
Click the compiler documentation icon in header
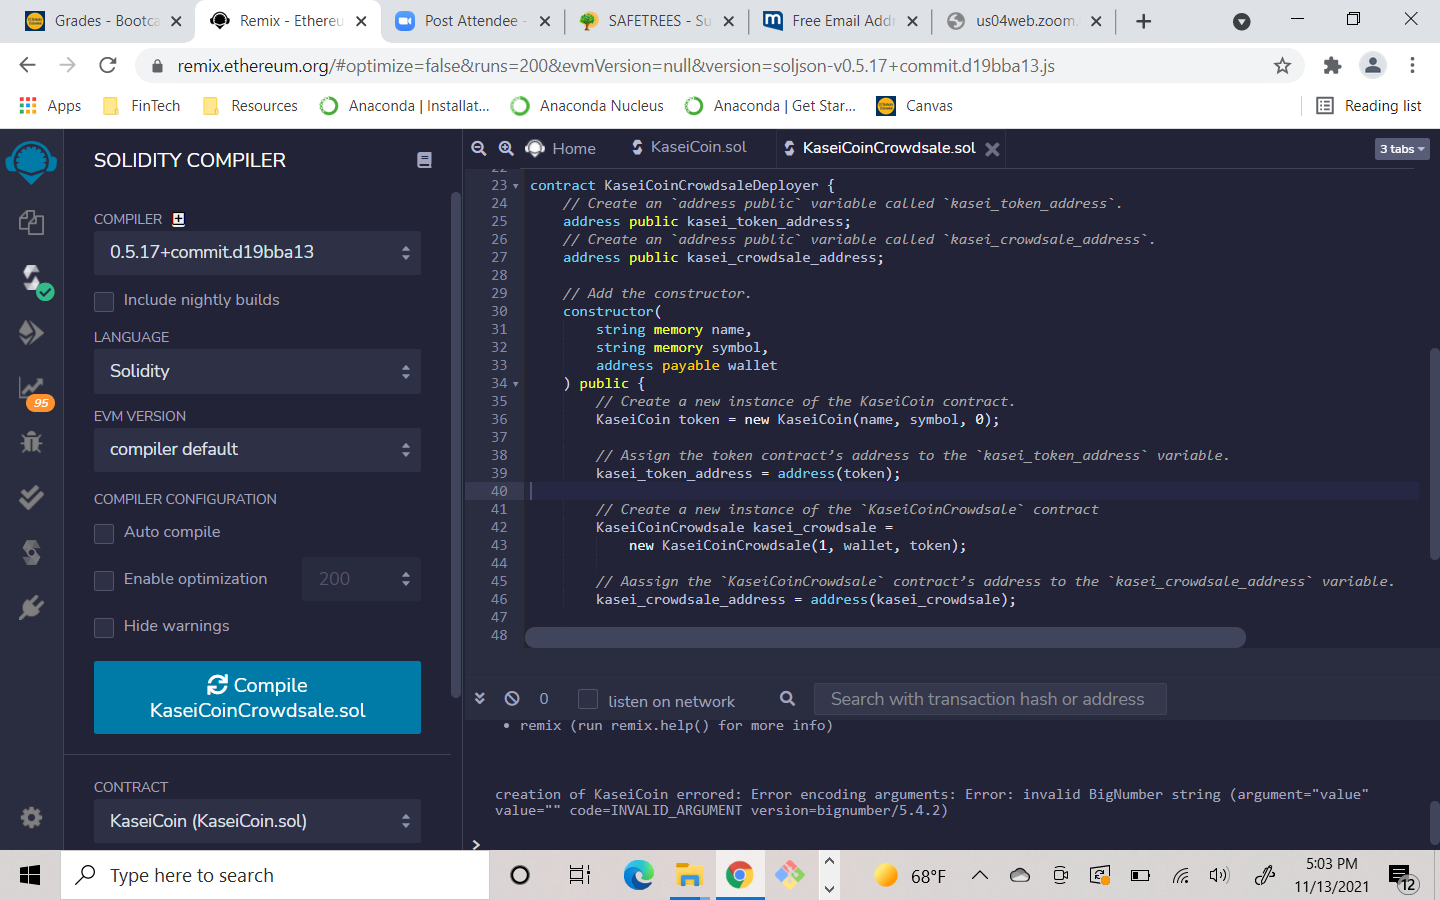click(424, 160)
